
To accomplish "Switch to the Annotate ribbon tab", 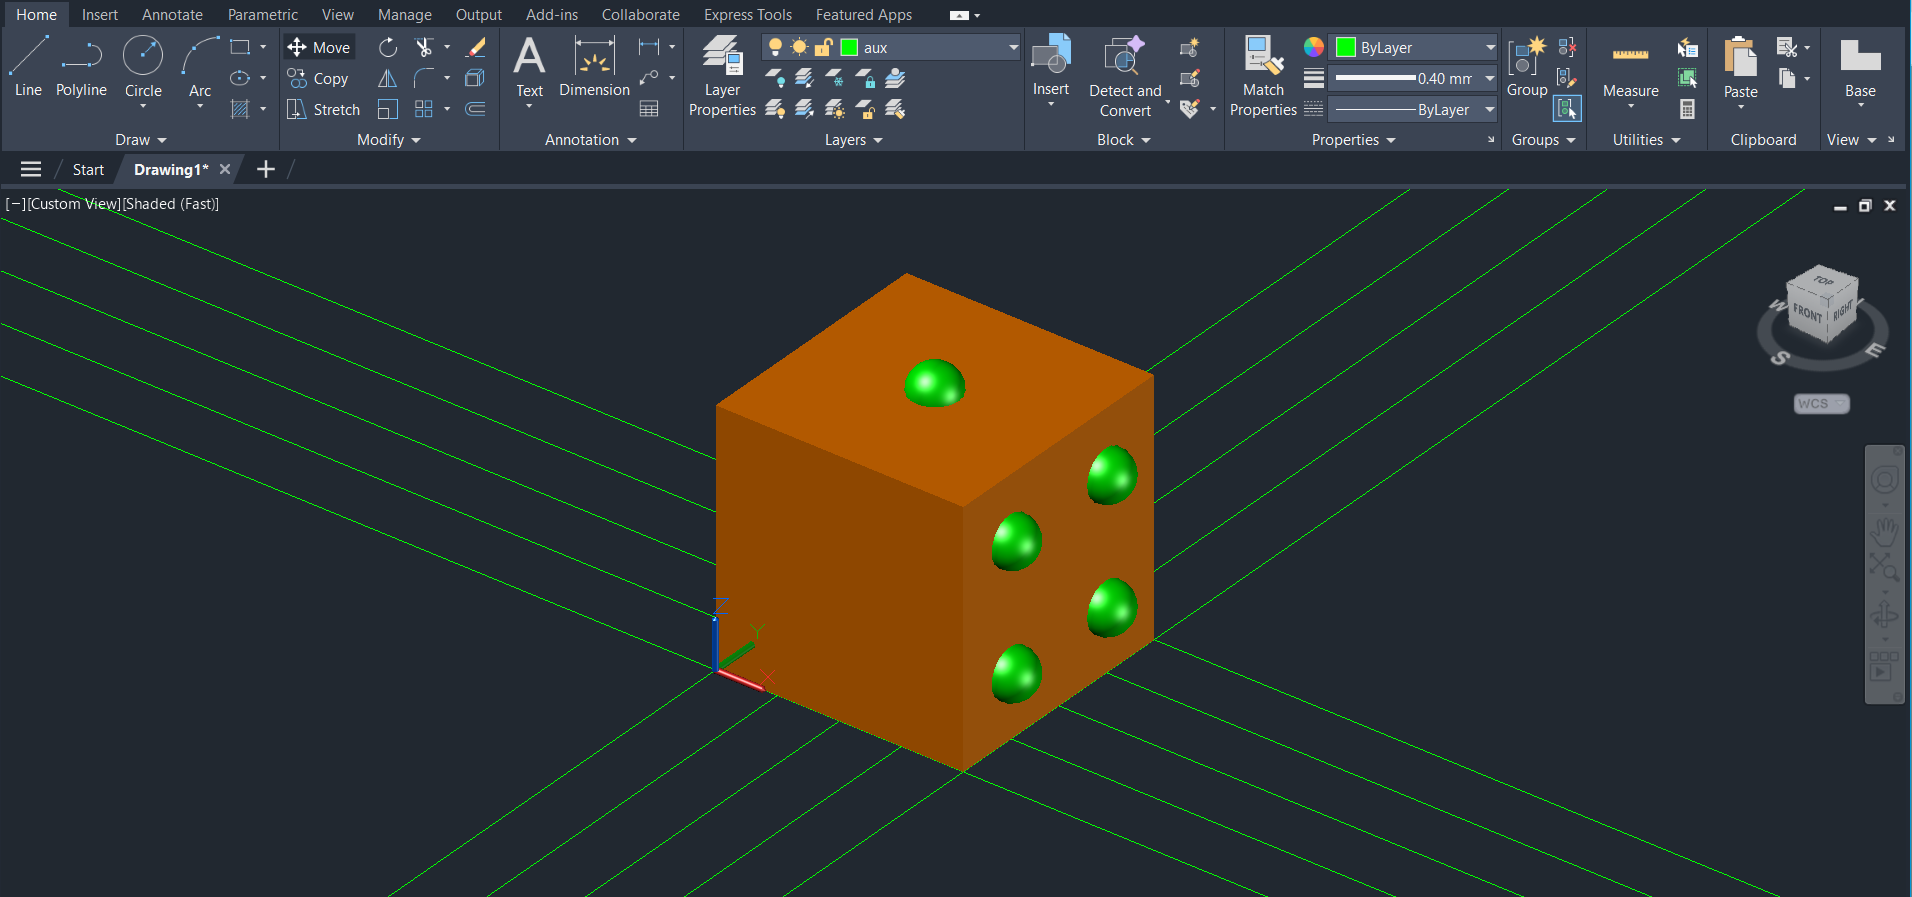I will 172,15.
